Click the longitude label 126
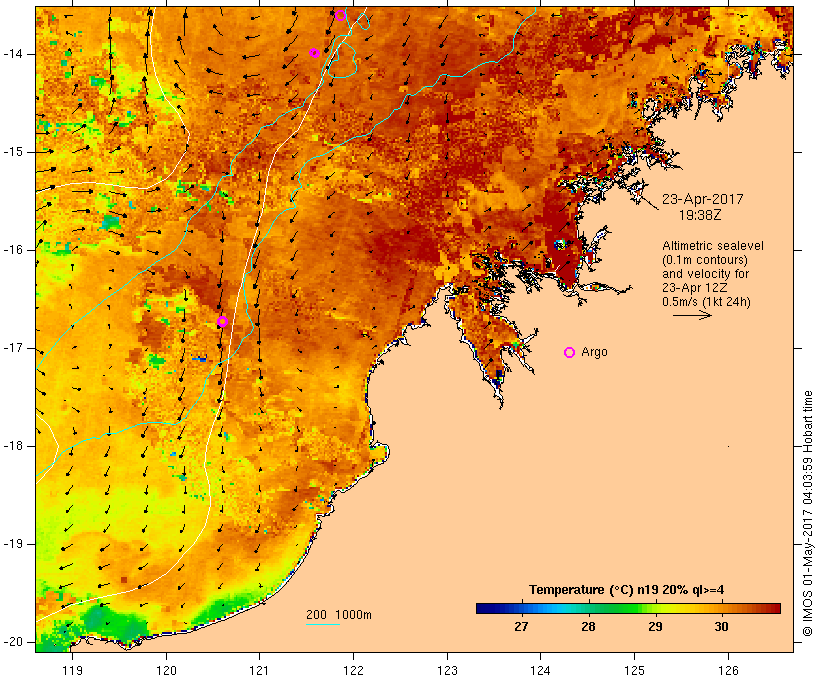 pos(728,671)
